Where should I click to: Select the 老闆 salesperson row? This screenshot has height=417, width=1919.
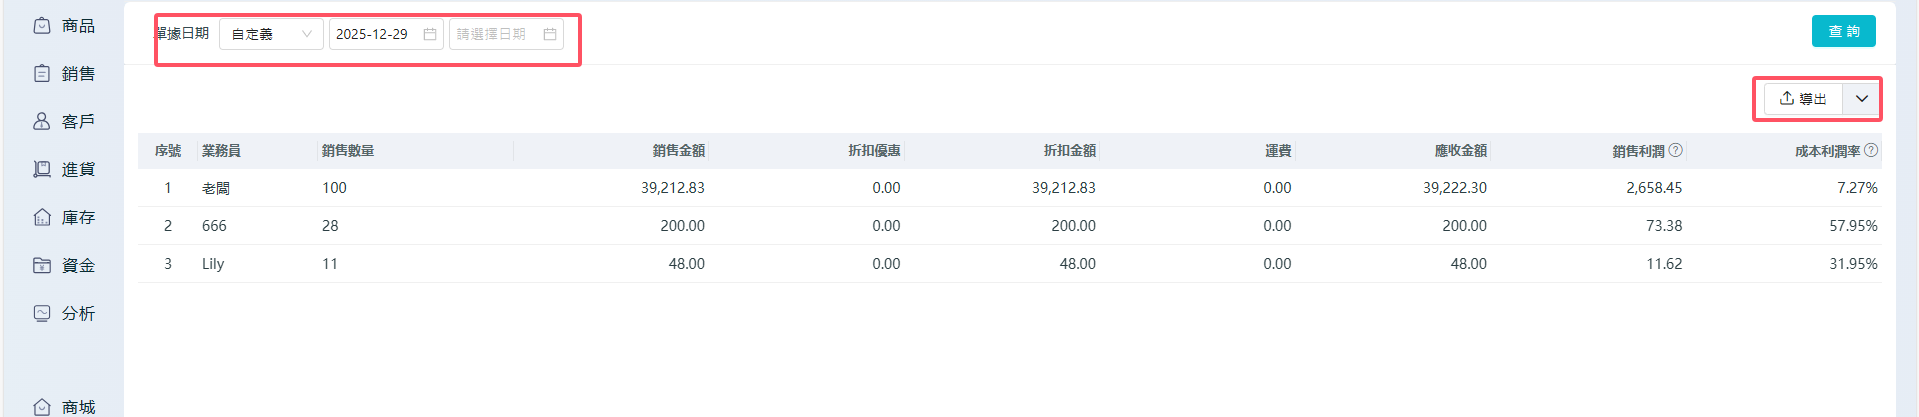[x=216, y=188]
